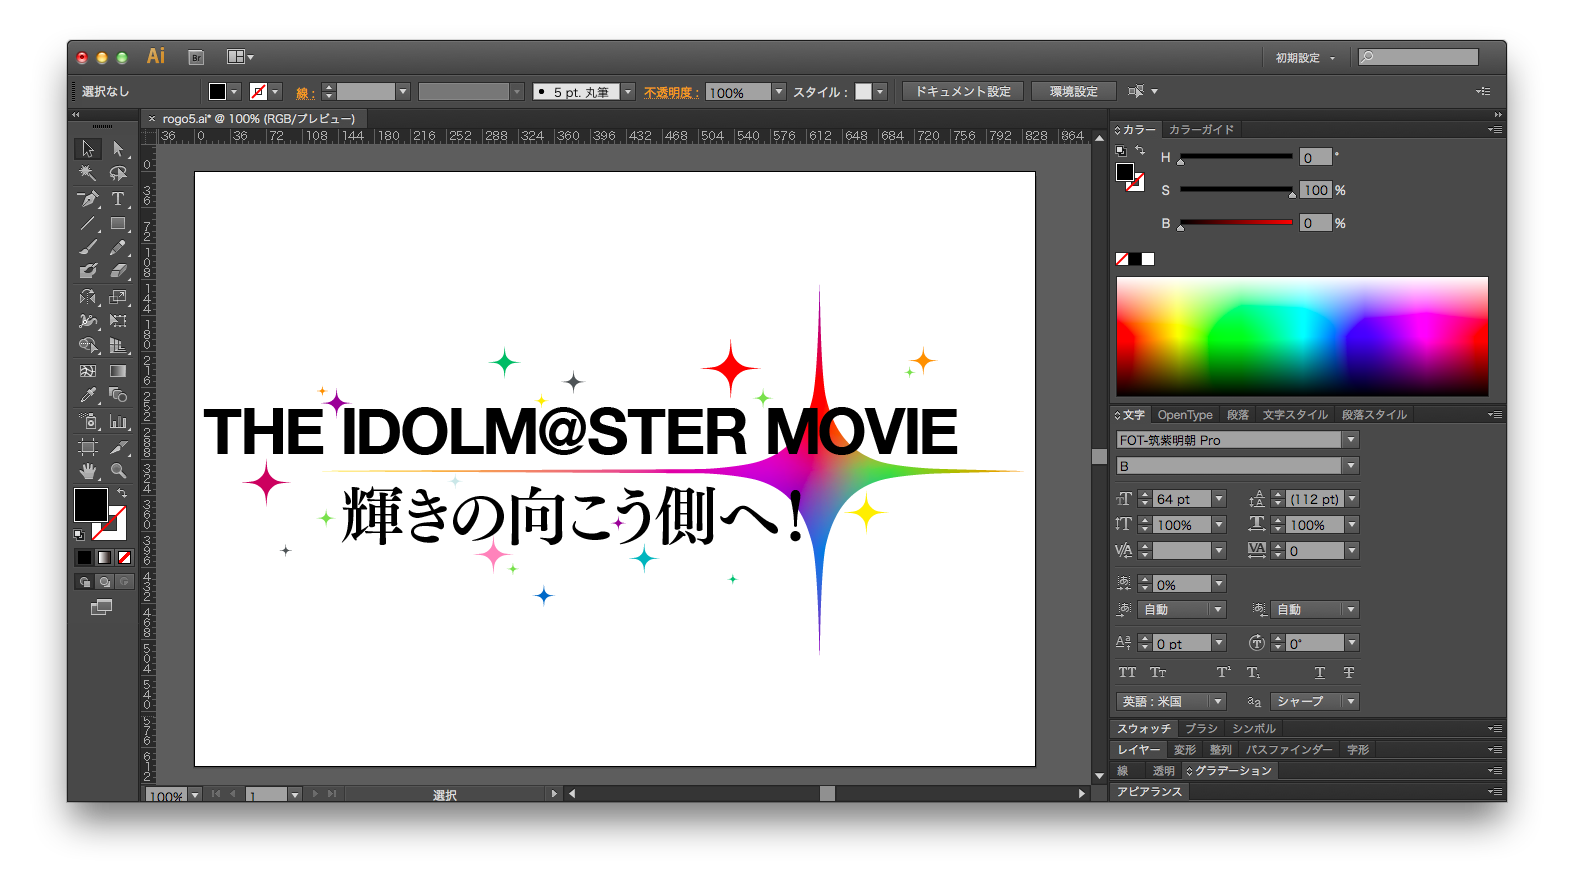Open leading (112 pt) dropdown

1352,499
